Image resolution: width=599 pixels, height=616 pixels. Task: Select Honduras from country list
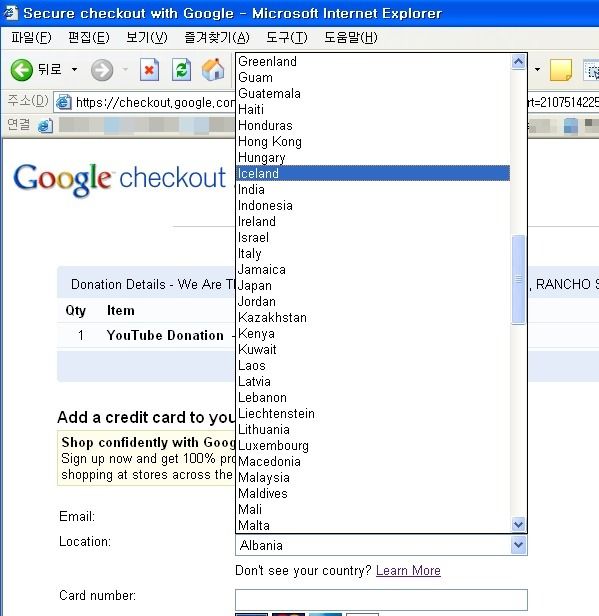pos(373,125)
